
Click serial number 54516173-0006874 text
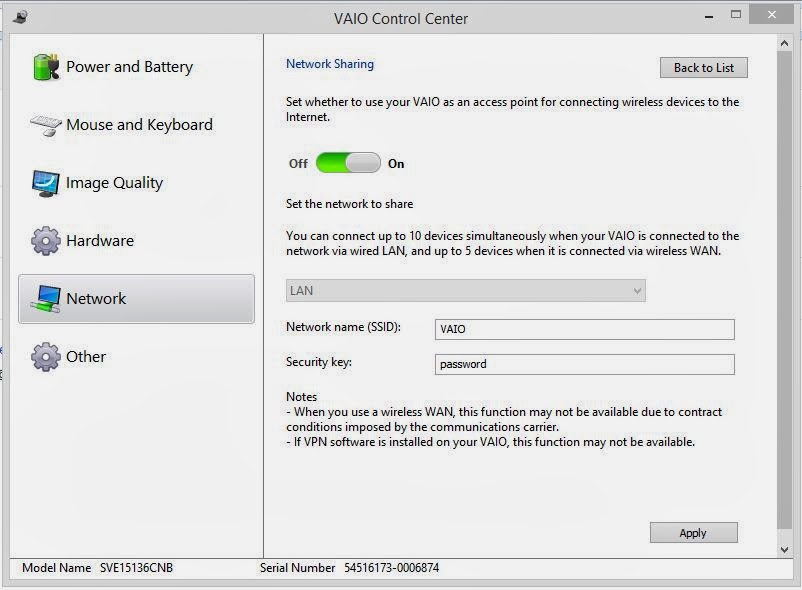pos(391,568)
